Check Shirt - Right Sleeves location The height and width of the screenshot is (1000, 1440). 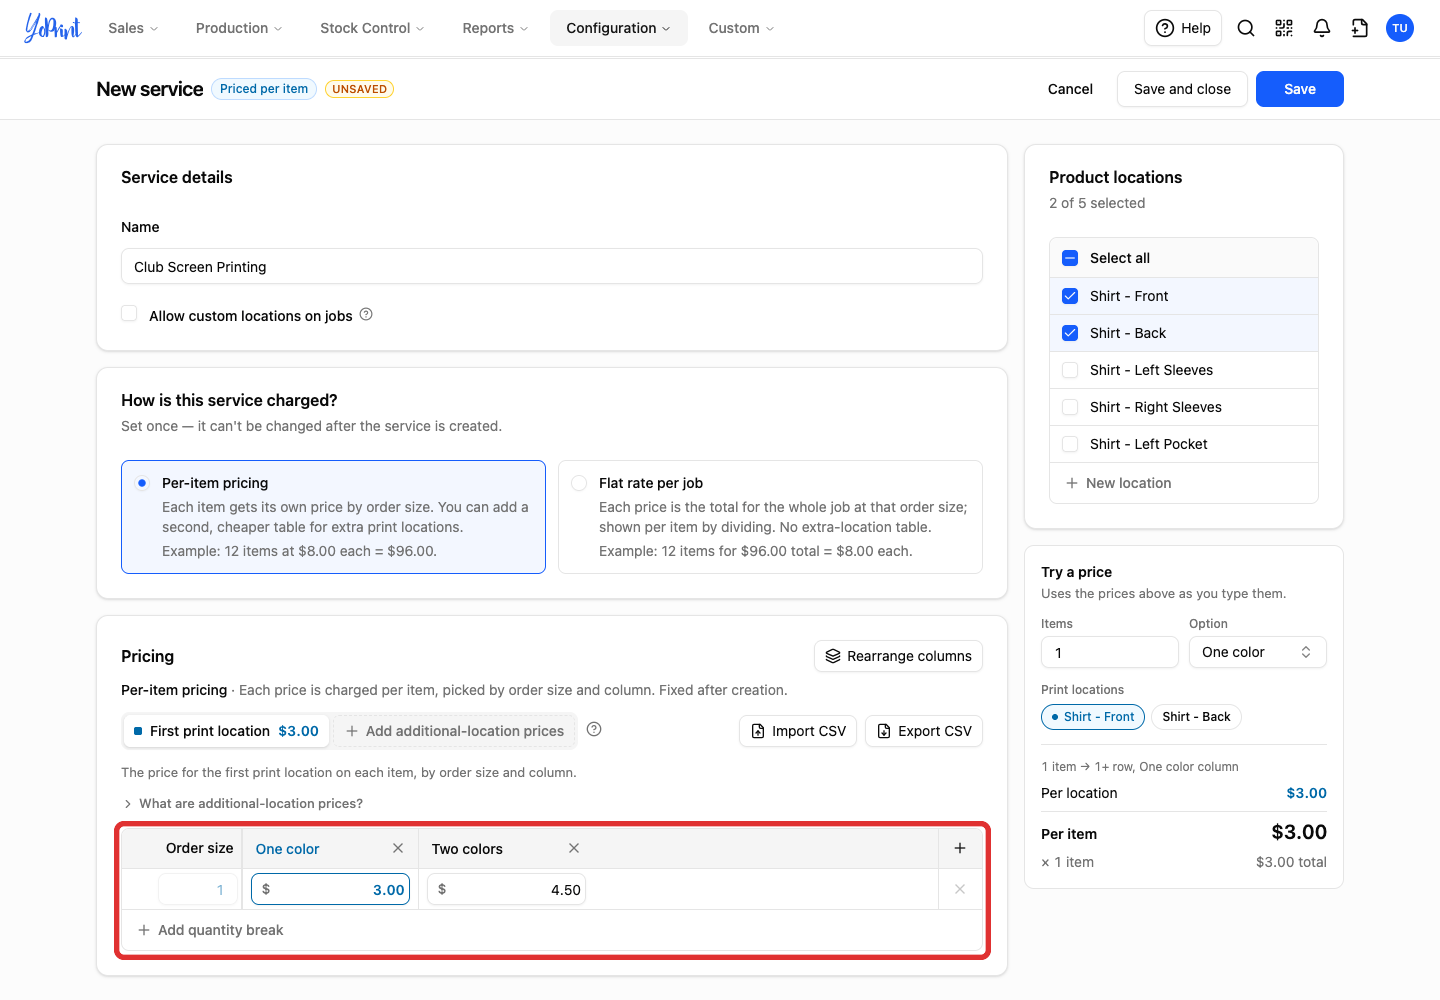coord(1070,407)
